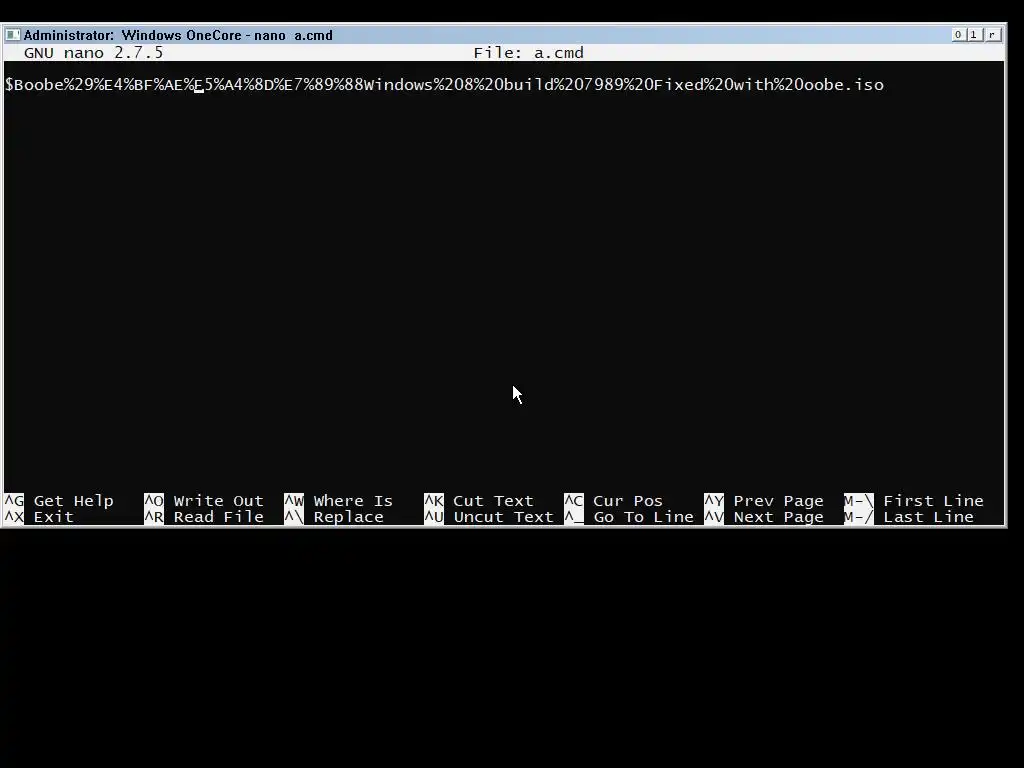Open the console window system menu icon
1024x768 pixels.
(12, 35)
